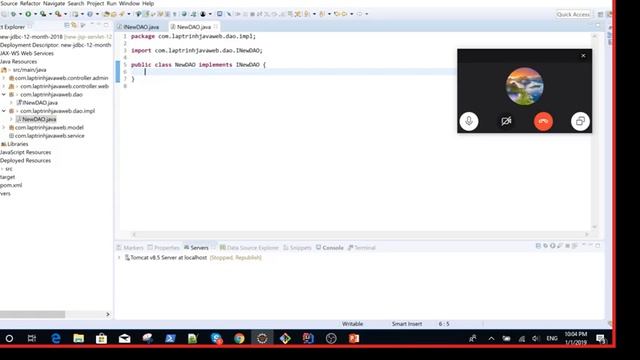Open the Project menu
This screenshot has height=360, width=640.
[x=96, y=3]
